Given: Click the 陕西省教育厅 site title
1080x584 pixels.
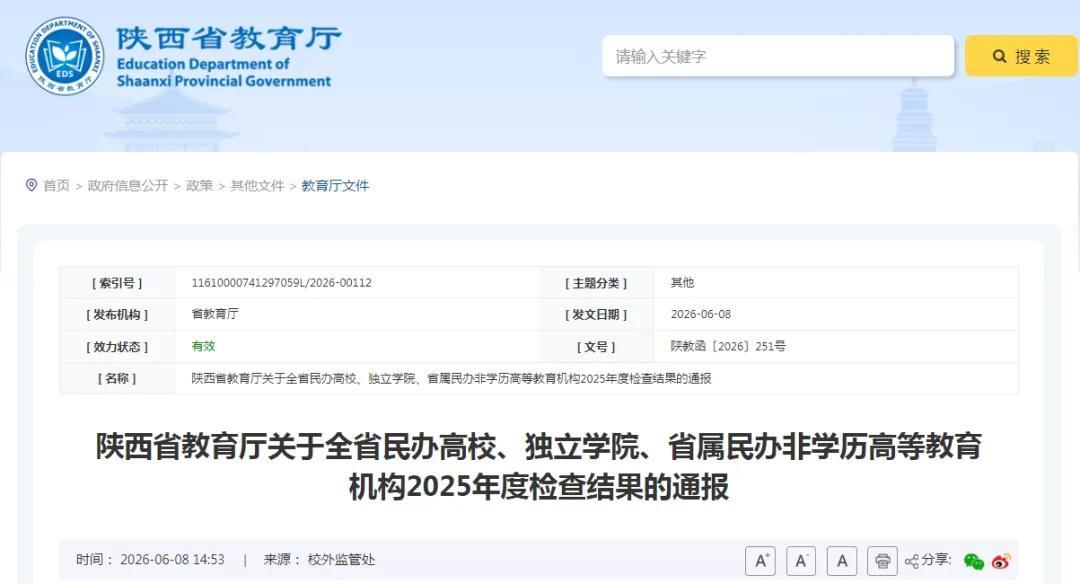Looking at the screenshot, I should [x=229, y=38].
